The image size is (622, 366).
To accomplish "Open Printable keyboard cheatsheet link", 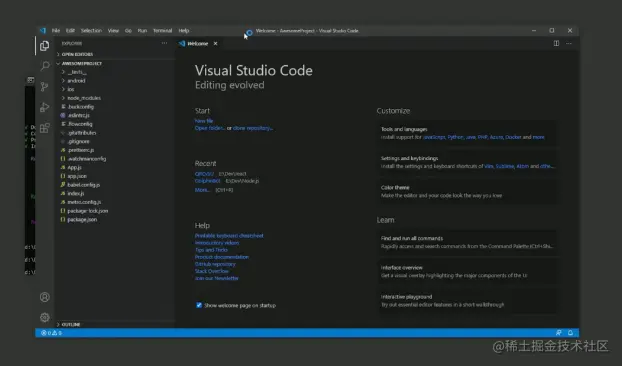I will pyautogui.click(x=229, y=236).
